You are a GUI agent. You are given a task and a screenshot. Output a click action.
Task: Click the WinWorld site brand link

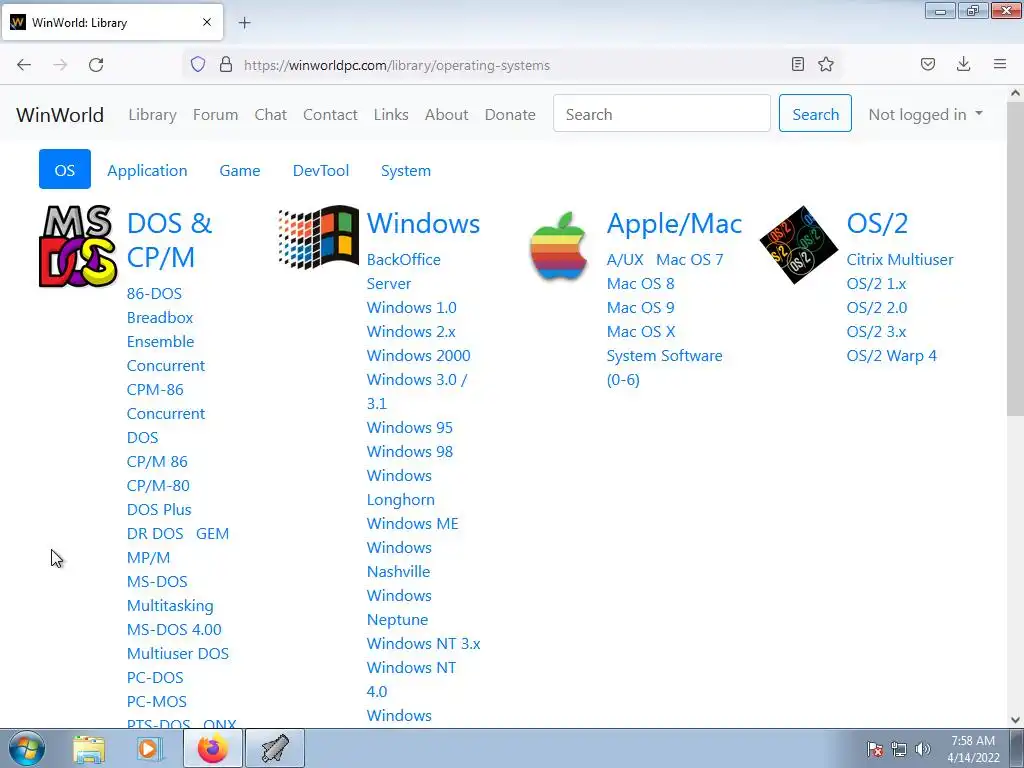tap(60, 114)
